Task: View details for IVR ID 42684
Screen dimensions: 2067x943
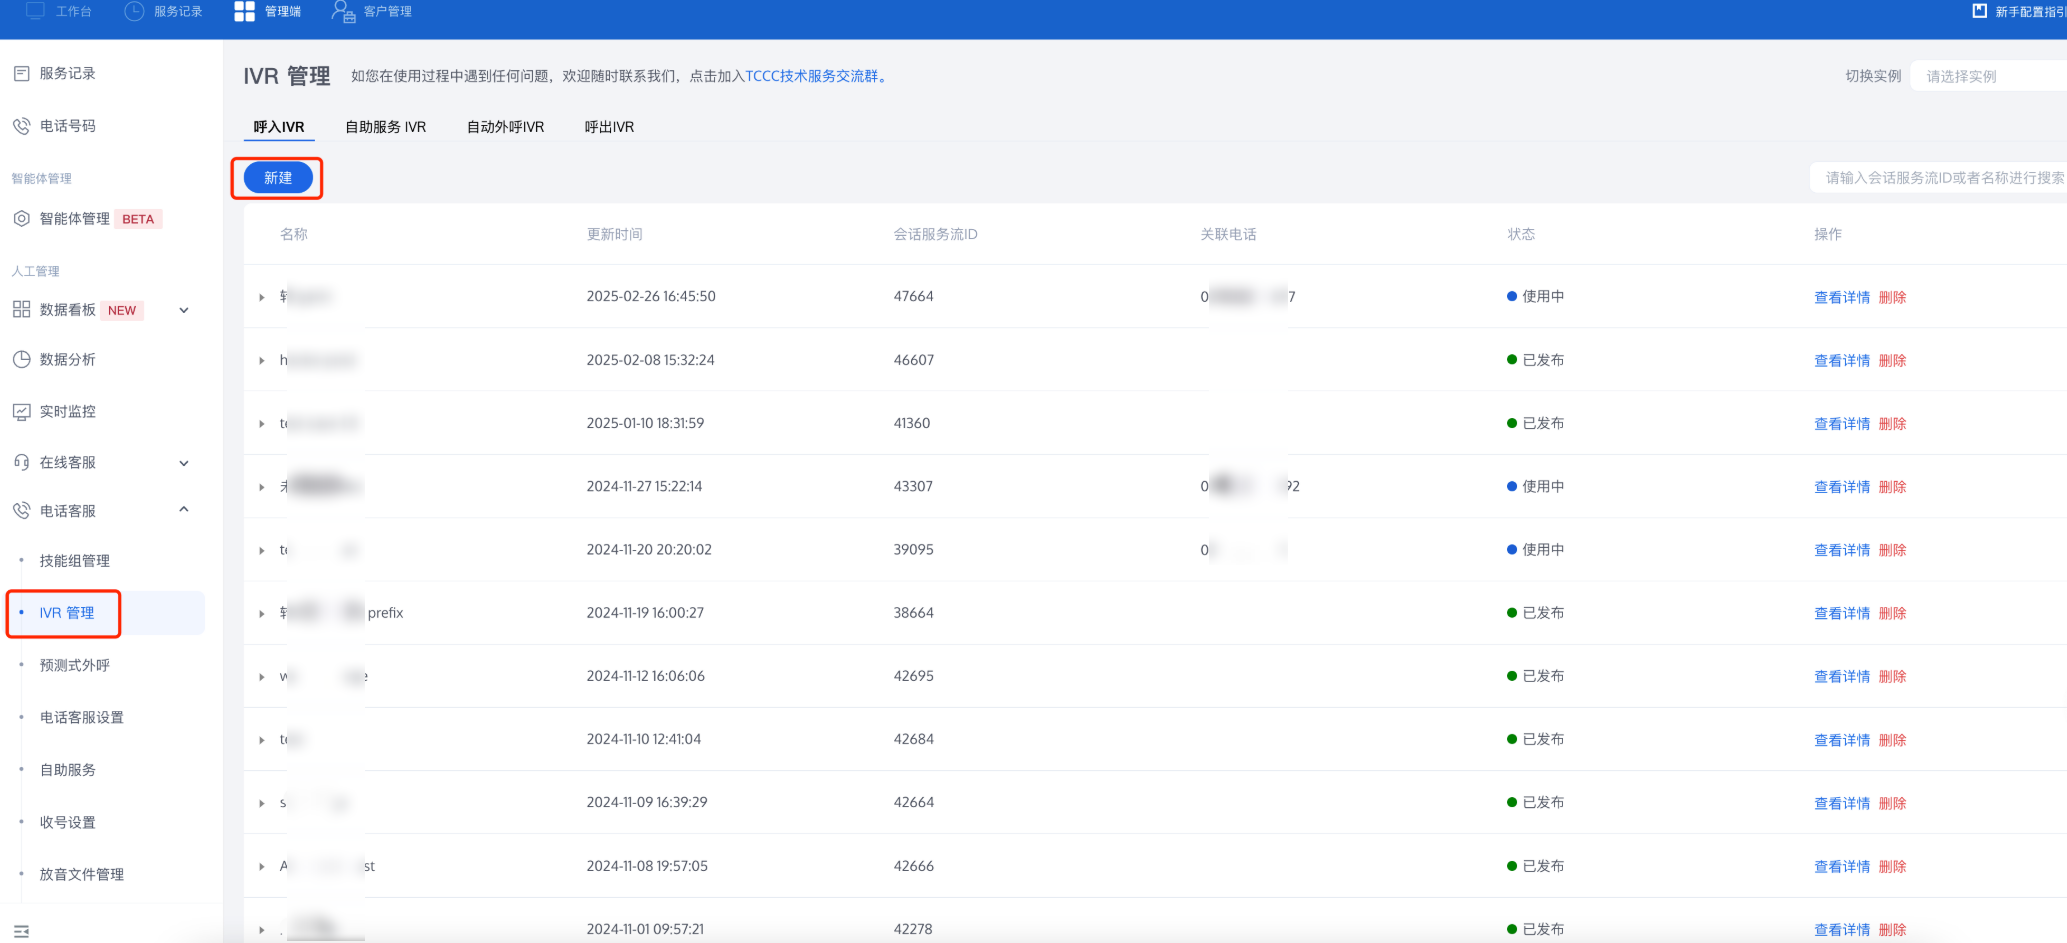Action: tap(1842, 740)
